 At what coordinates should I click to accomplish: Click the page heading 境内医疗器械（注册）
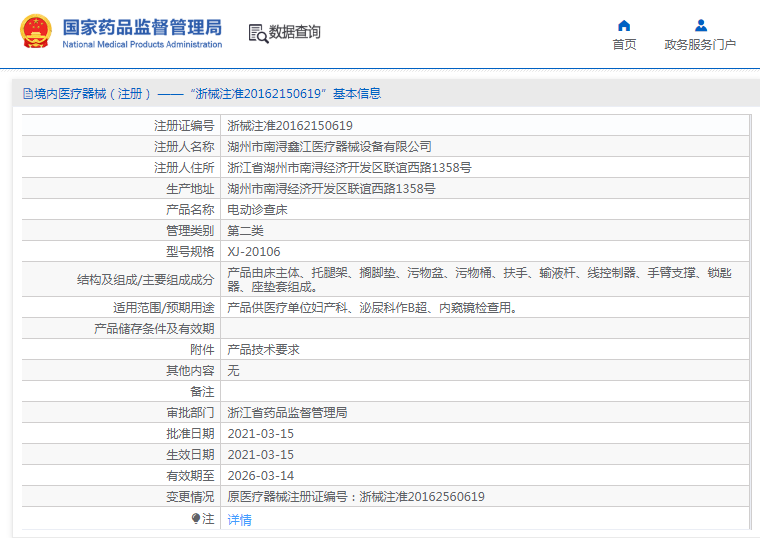(x=93, y=94)
